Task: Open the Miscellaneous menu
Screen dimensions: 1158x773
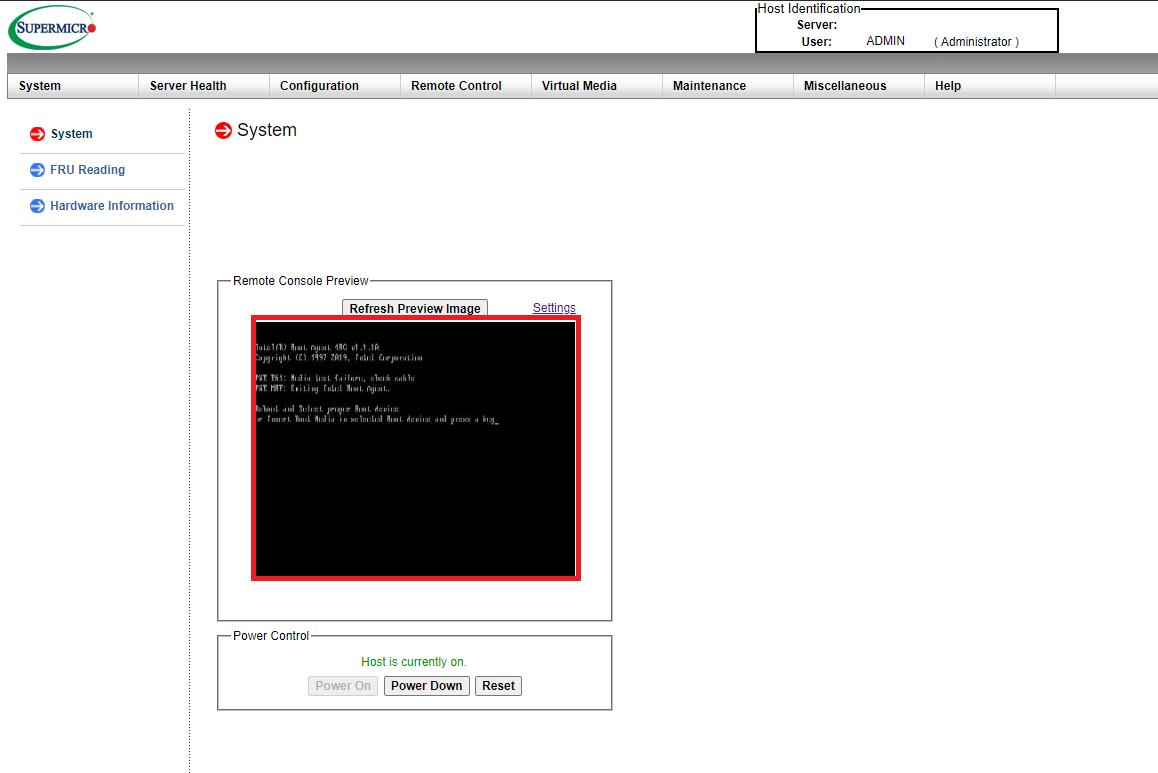Action: [845, 86]
